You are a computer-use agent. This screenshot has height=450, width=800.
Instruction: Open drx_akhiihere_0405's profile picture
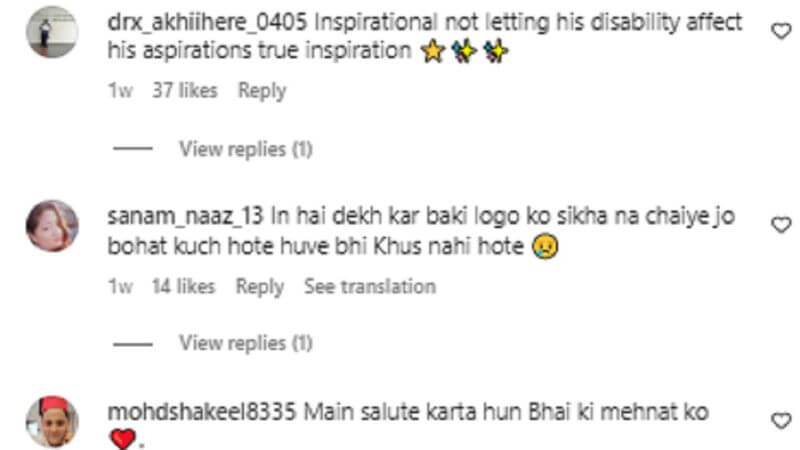tap(52, 32)
